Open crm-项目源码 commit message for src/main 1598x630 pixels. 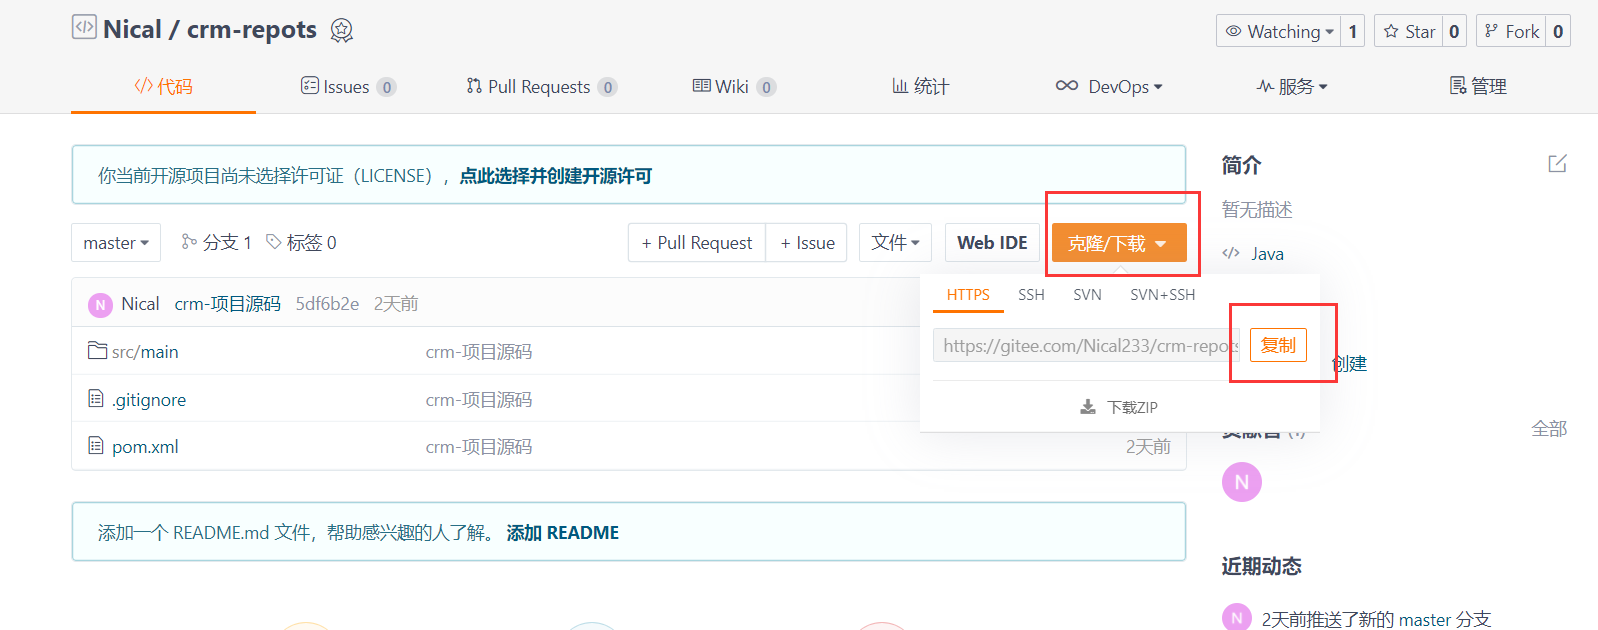pos(479,352)
